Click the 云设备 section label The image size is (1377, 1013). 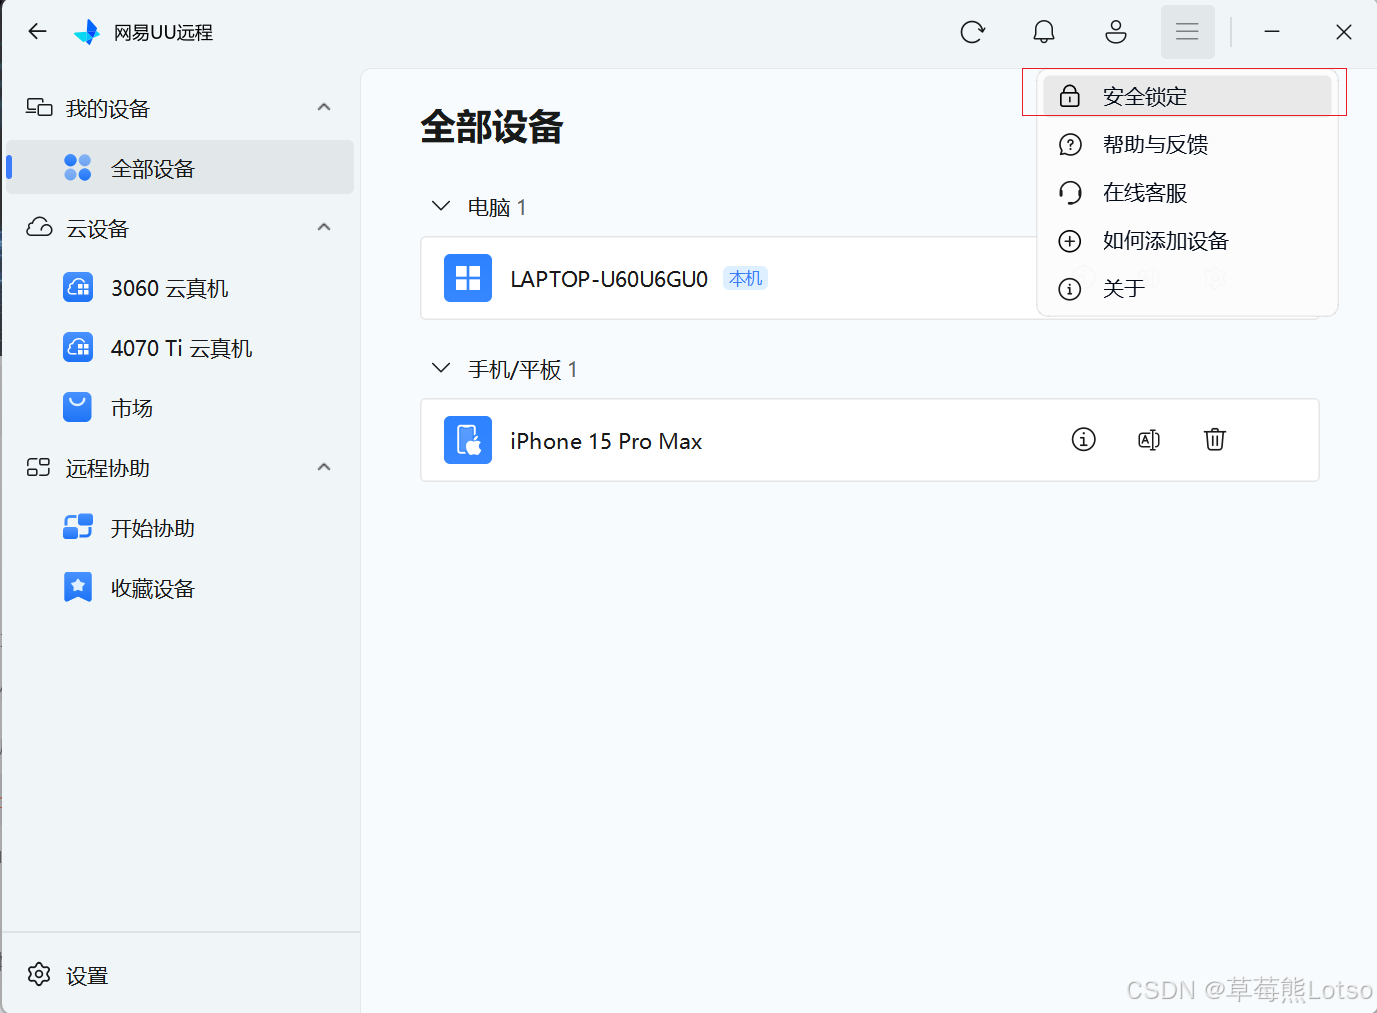[98, 228]
